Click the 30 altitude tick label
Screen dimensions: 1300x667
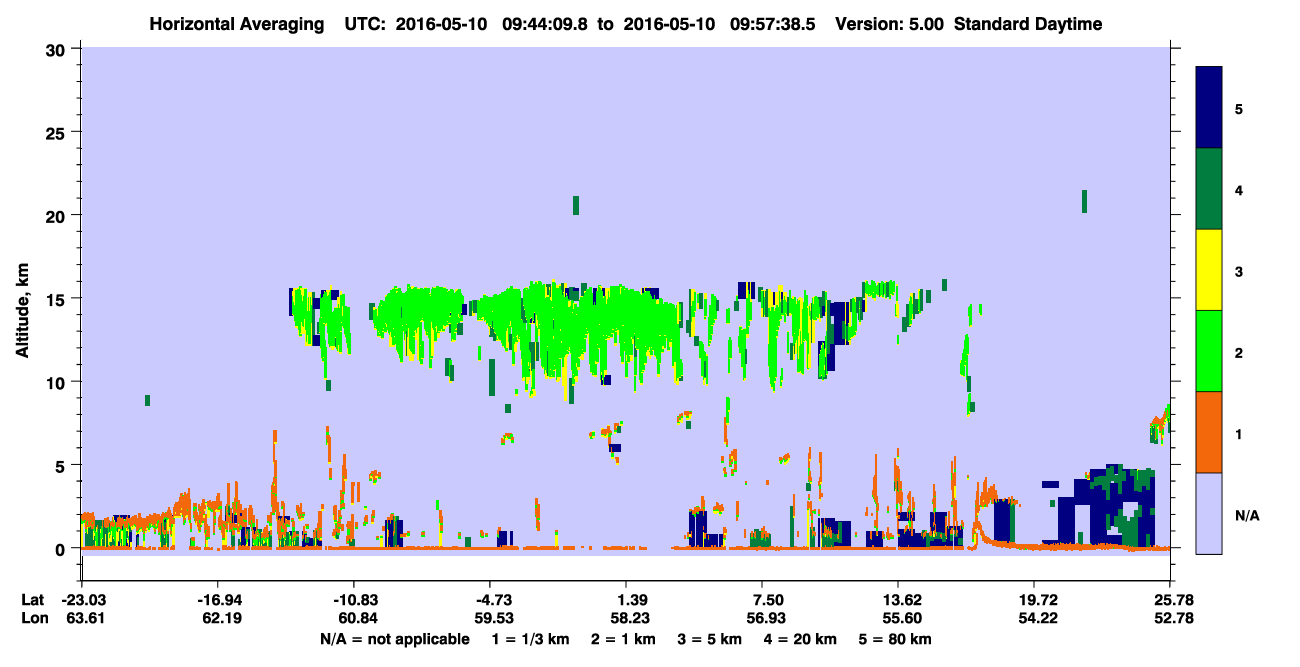coord(58,49)
